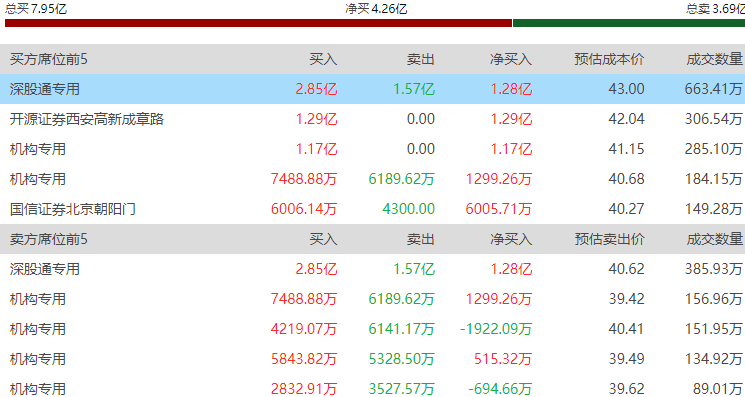Click the 39.42 estimated sell price
This screenshot has height=397, width=745.
point(627,299)
